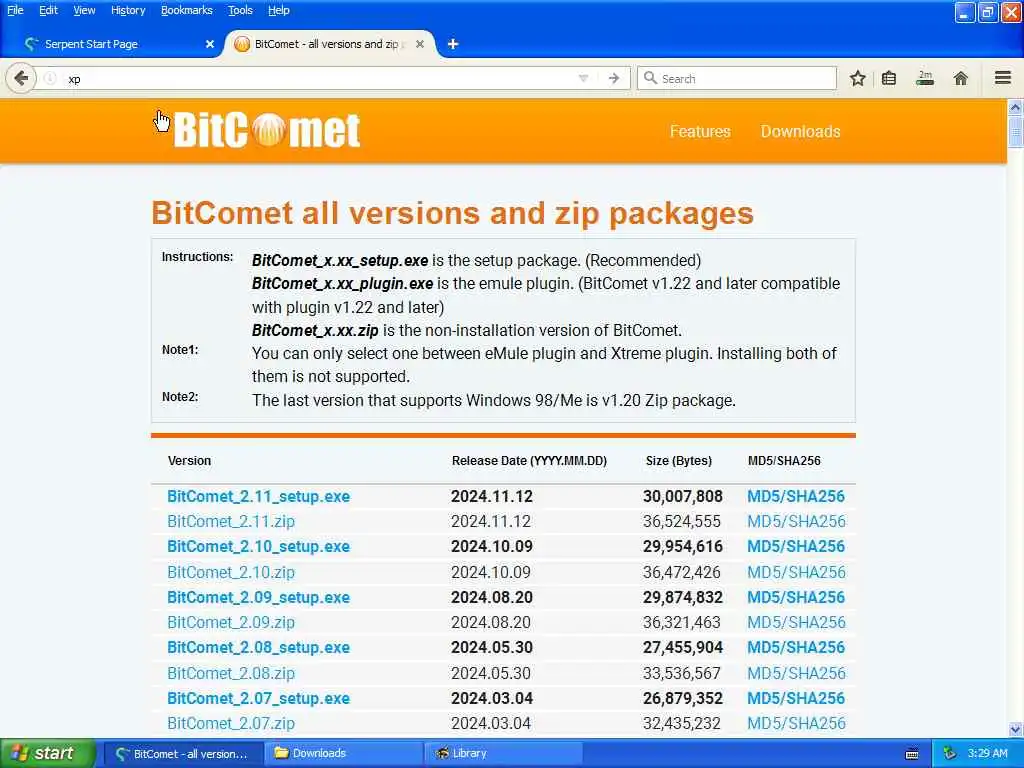Close the BitComet versions tab
Screen dimensions: 1024x768
point(420,44)
